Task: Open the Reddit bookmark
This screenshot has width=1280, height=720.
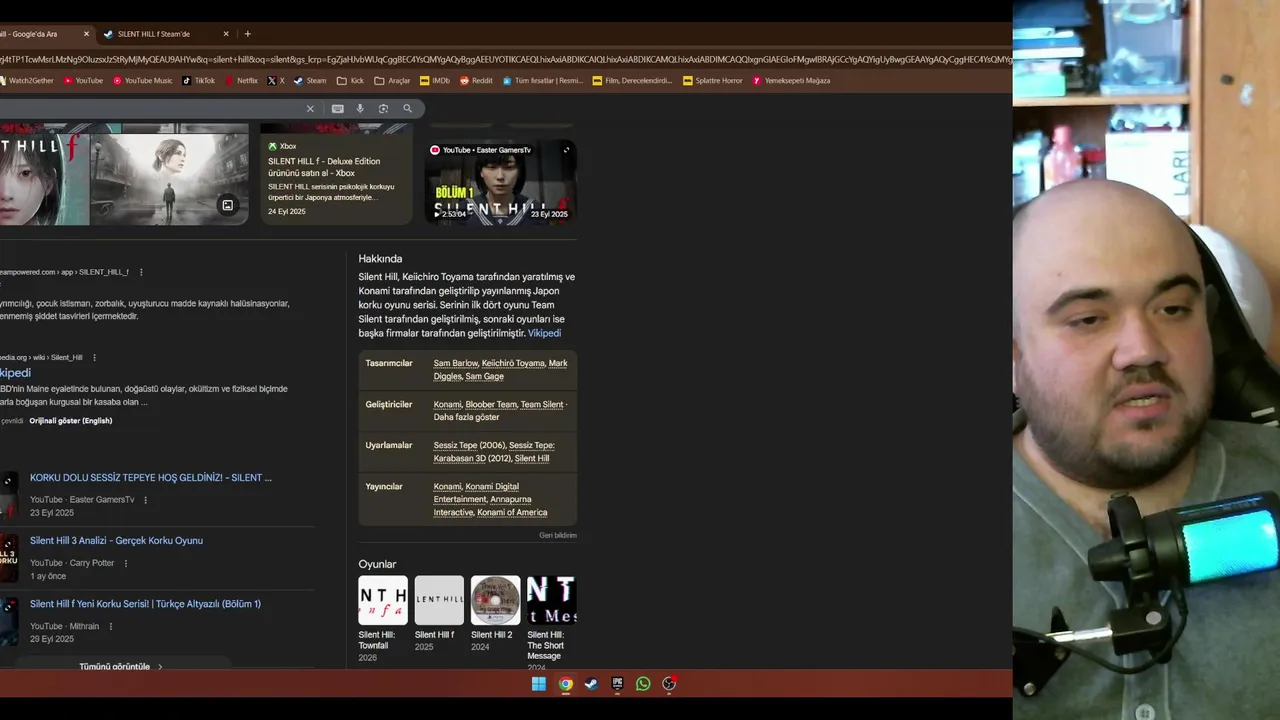Action: coord(476,80)
